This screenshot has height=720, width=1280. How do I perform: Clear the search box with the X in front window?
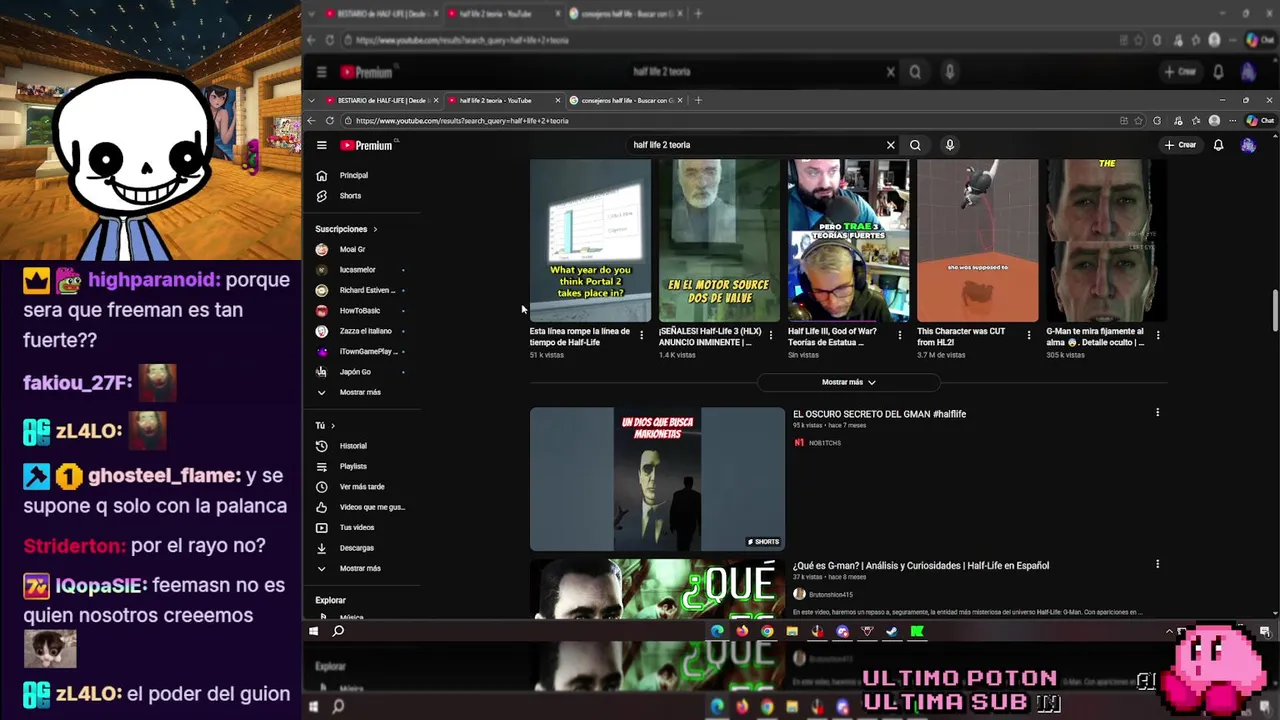coord(890,145)
